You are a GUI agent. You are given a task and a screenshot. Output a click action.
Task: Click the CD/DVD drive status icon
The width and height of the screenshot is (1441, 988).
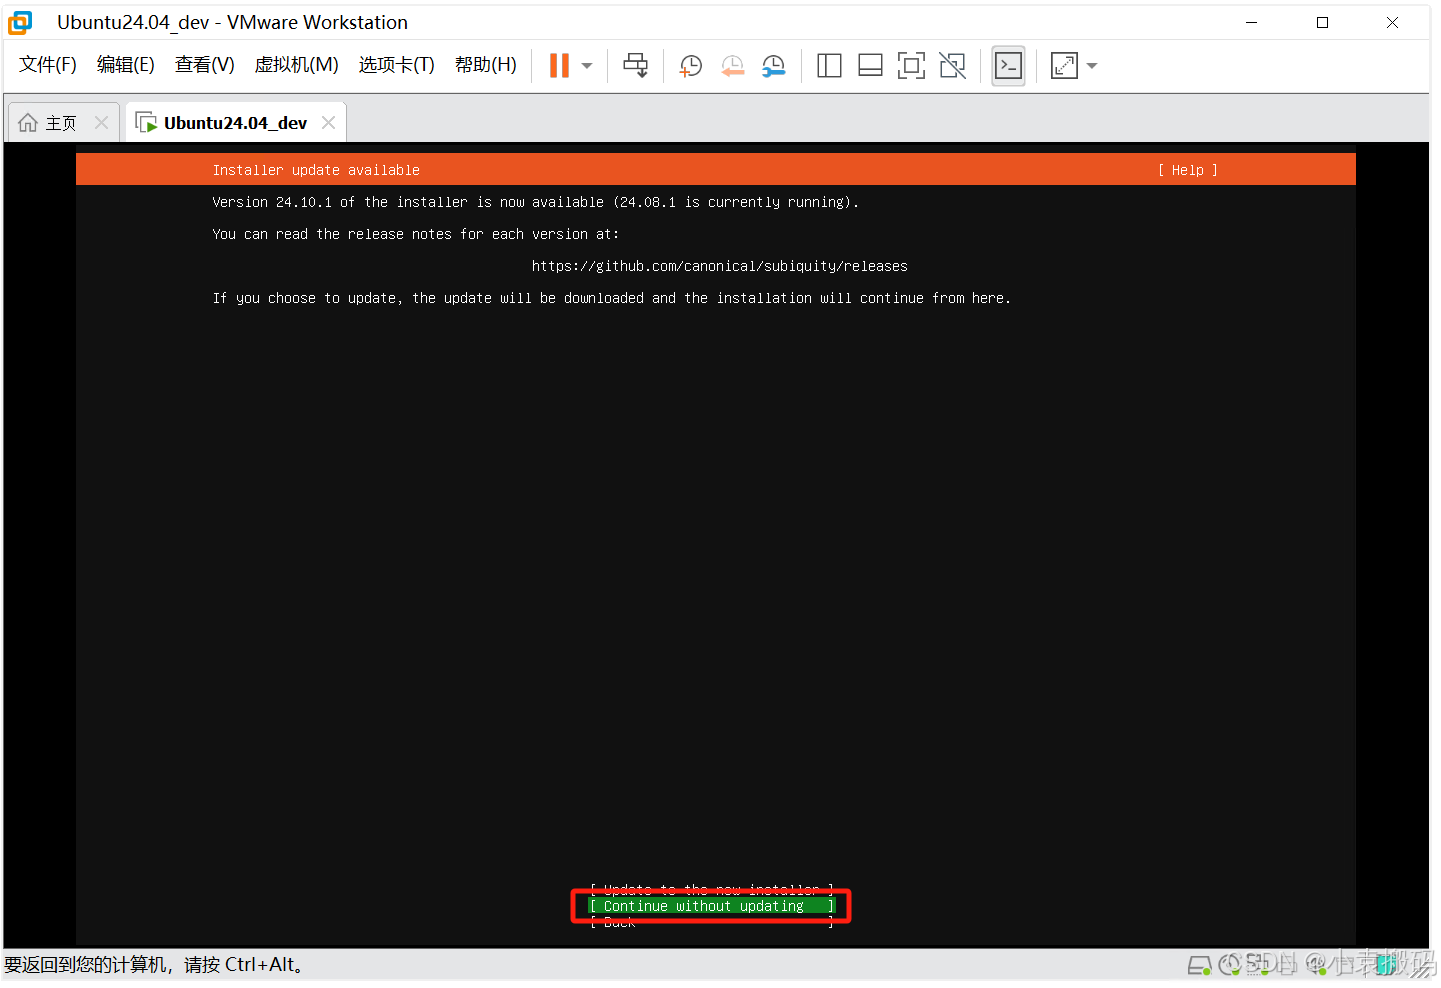point(1232,965)
